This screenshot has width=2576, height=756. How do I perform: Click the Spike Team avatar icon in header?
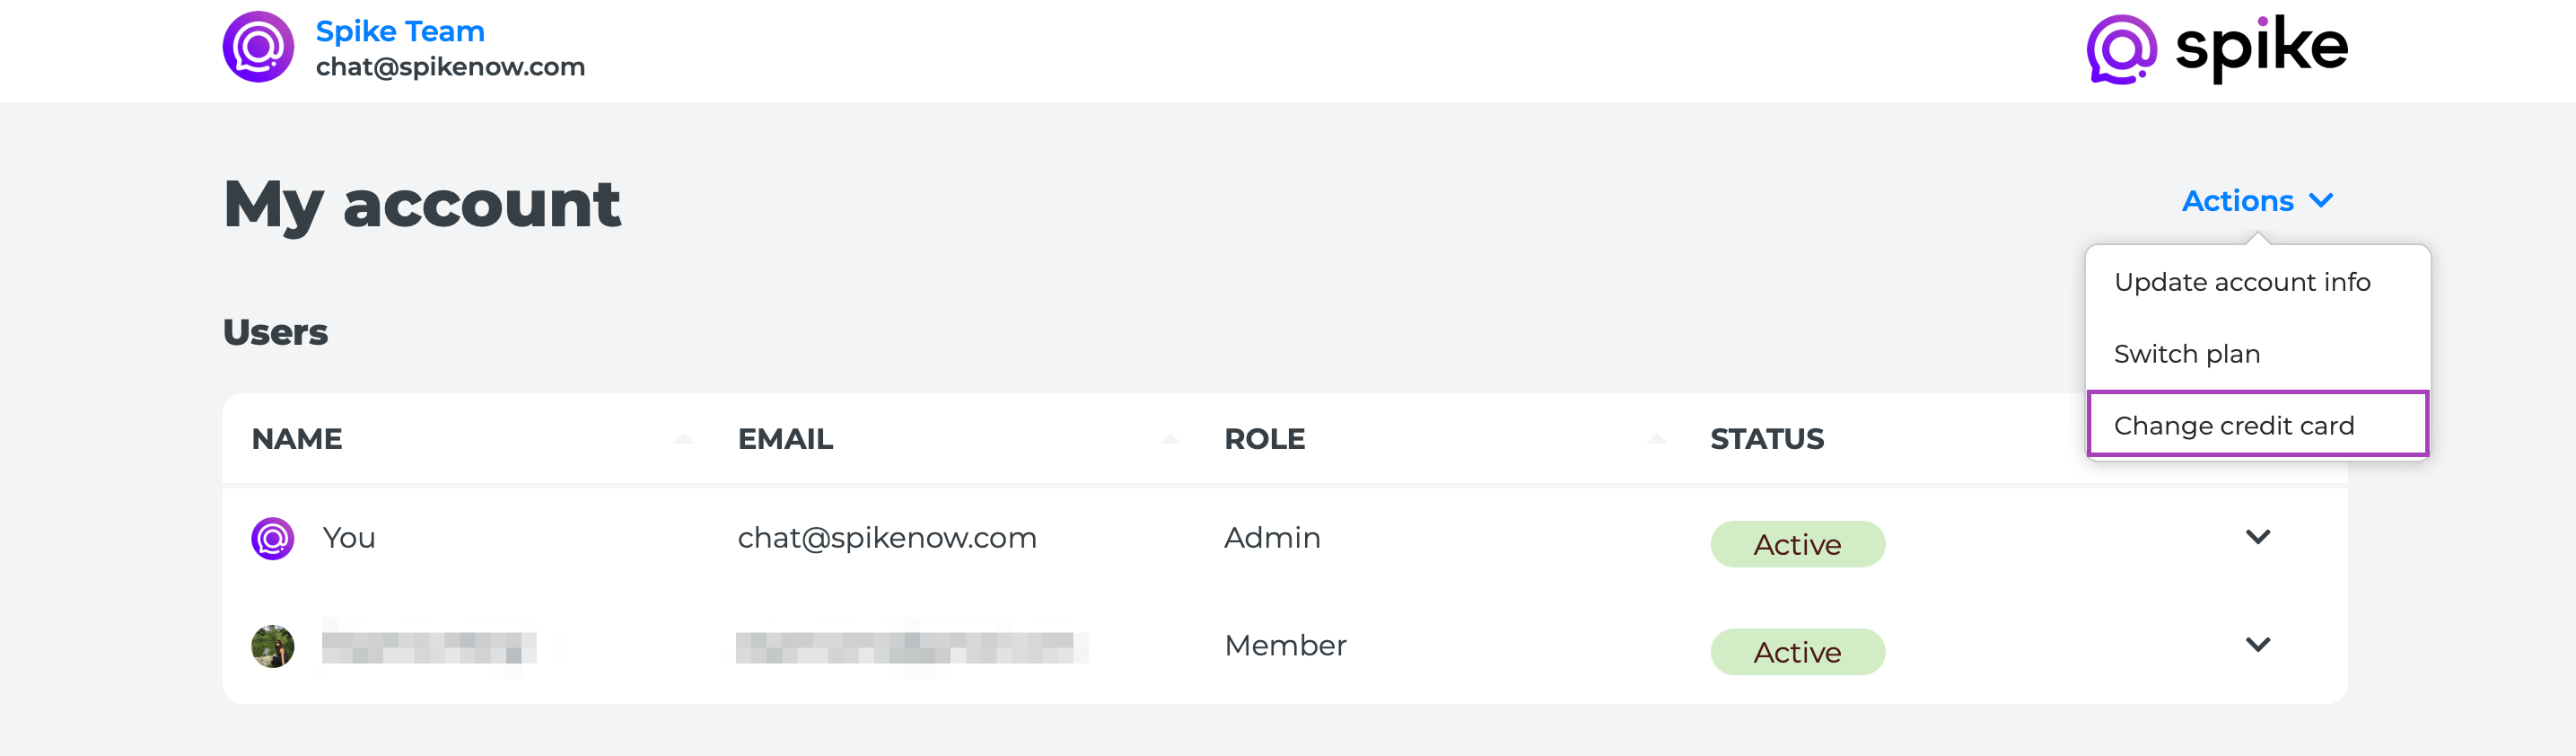pos(258,47)
